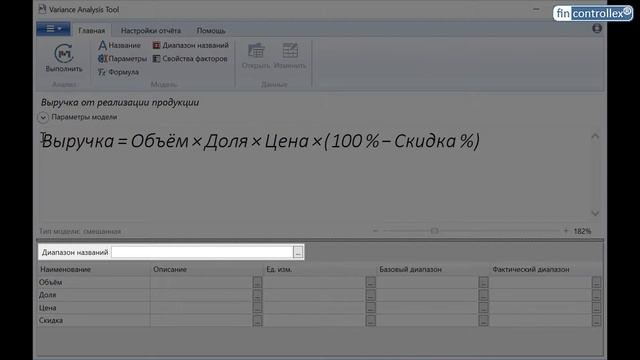The height and width of the screenshot is (360, 640).
Task: Click the Описание cell for Объём
Action: coord(202,282)
